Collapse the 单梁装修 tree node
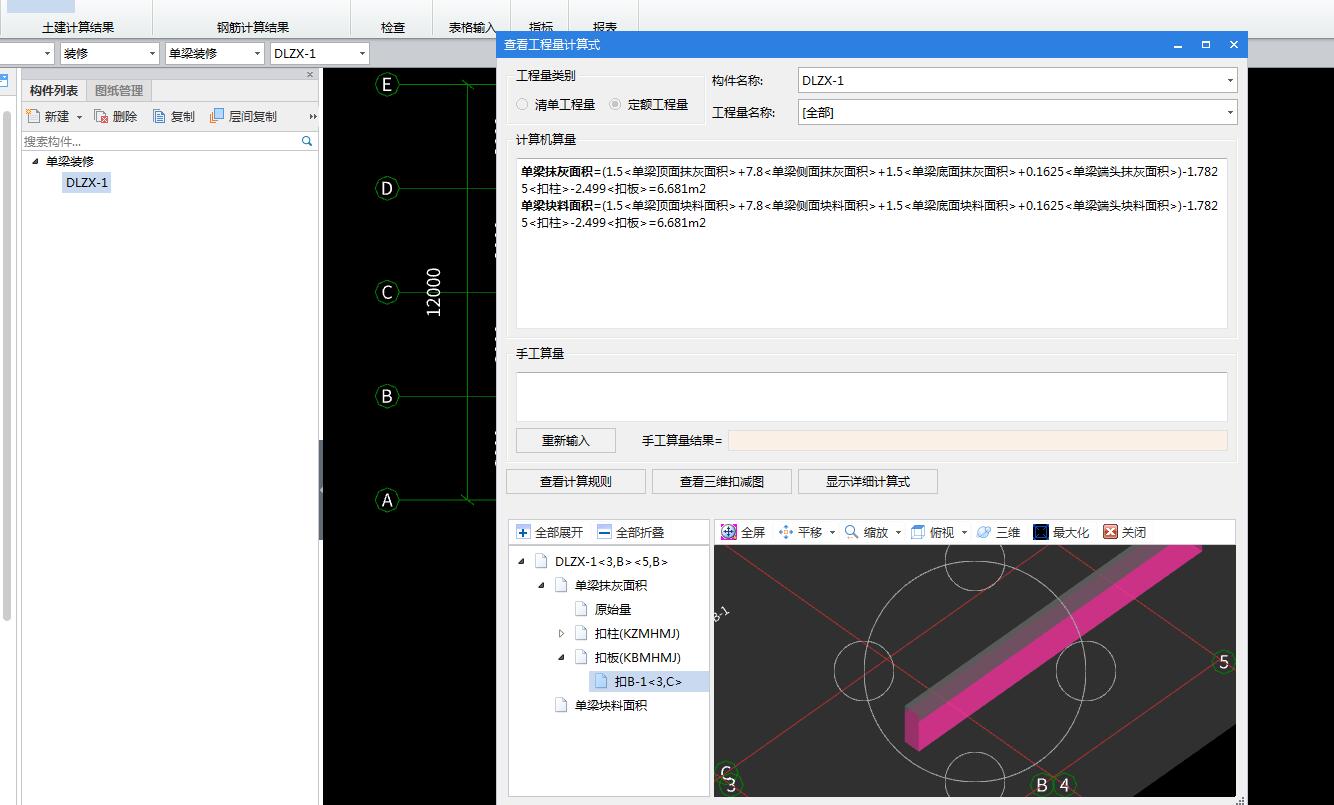This screenshot has width=1334, height=805. tap(36, 161)
